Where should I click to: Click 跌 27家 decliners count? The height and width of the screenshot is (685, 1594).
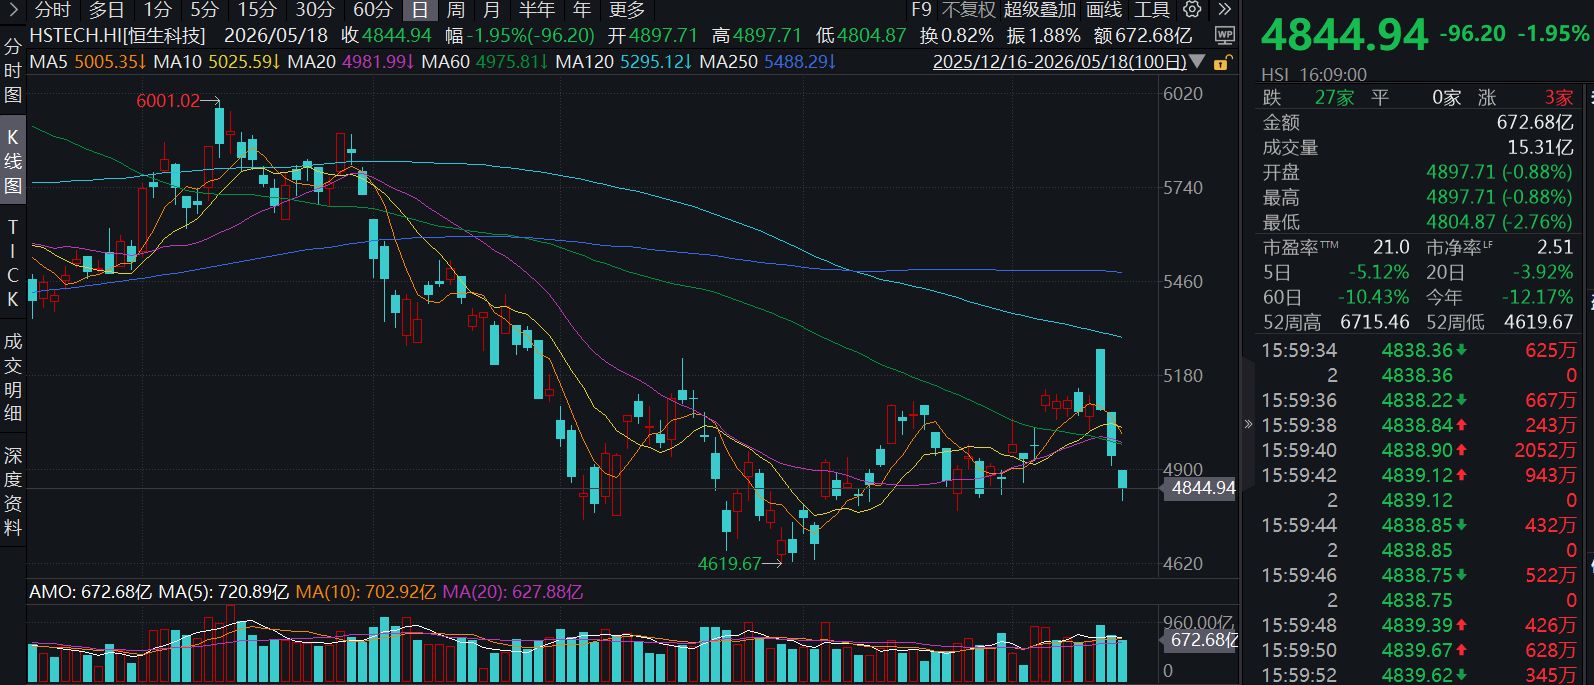(x=1308, y=98)
